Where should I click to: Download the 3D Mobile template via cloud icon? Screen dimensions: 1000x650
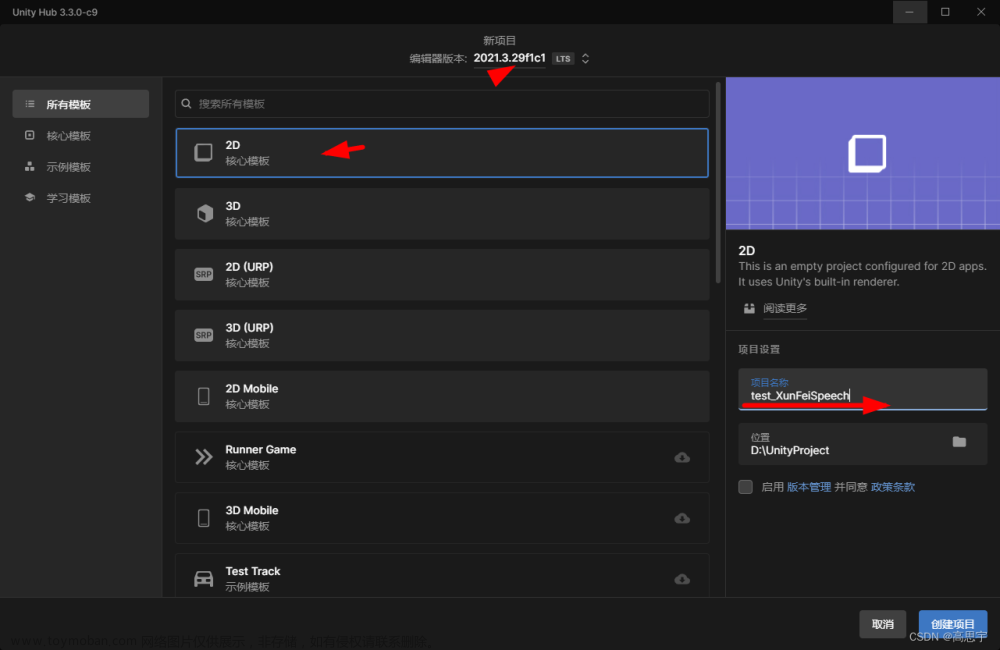pyautogui.click(x=682, y=518)
